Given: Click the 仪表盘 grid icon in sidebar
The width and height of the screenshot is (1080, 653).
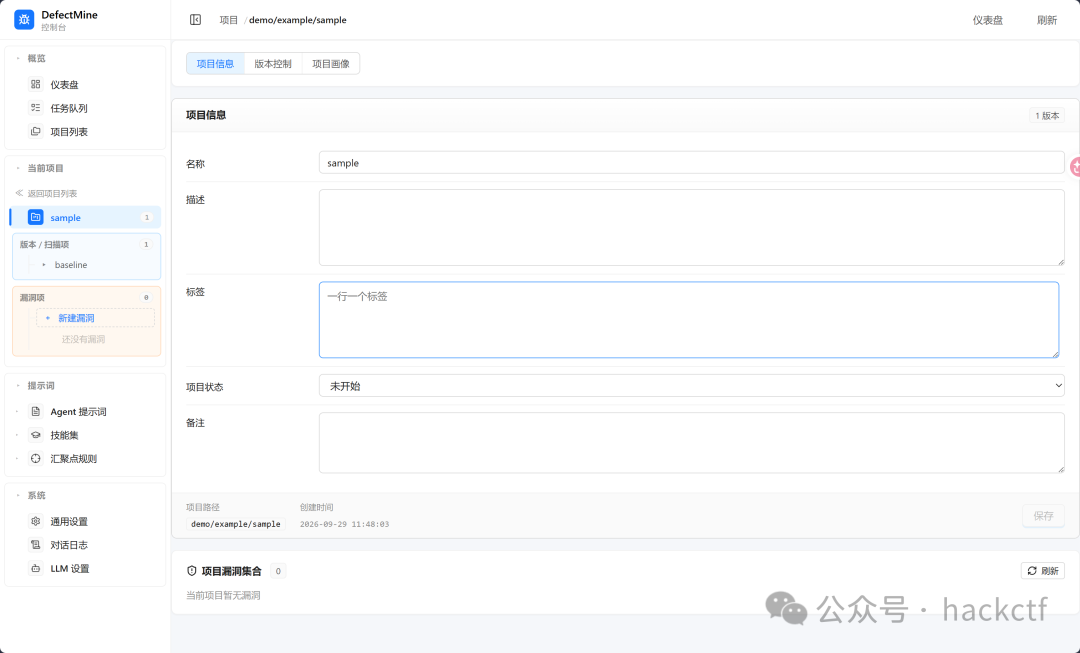Looking at the screenshot, I should point(36,84).
